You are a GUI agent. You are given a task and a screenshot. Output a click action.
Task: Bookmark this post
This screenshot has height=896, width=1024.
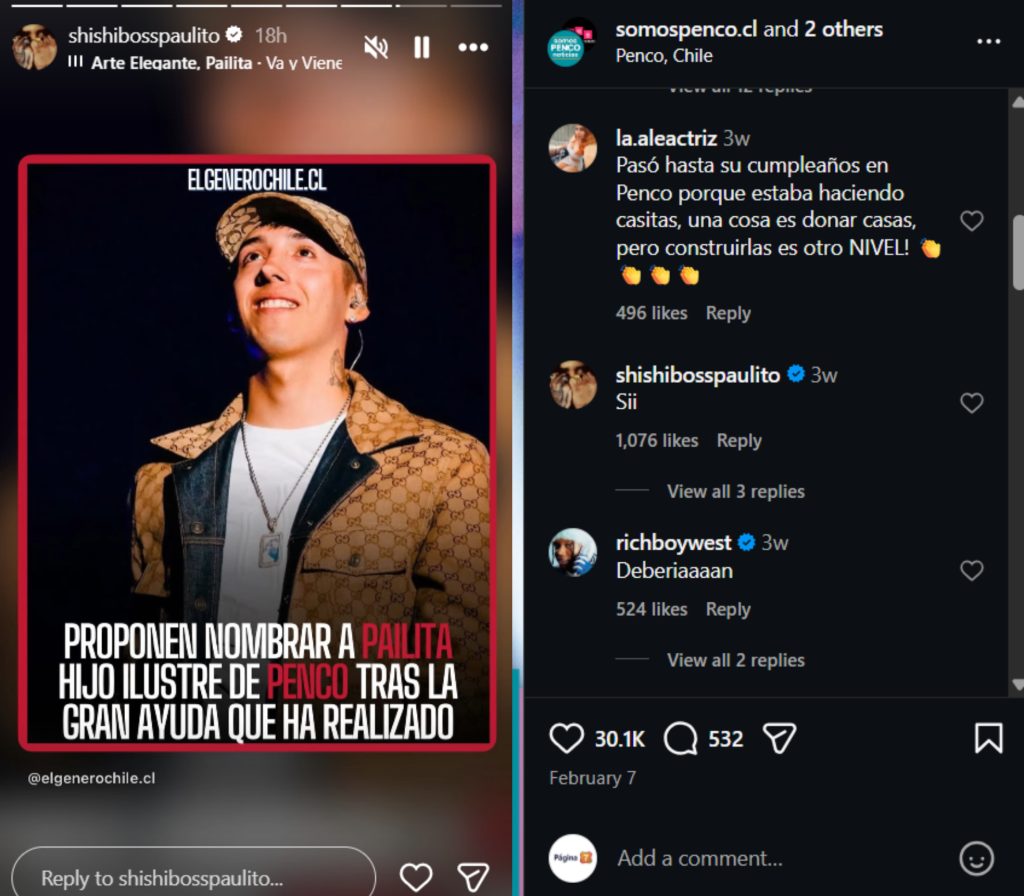[988, 739]
